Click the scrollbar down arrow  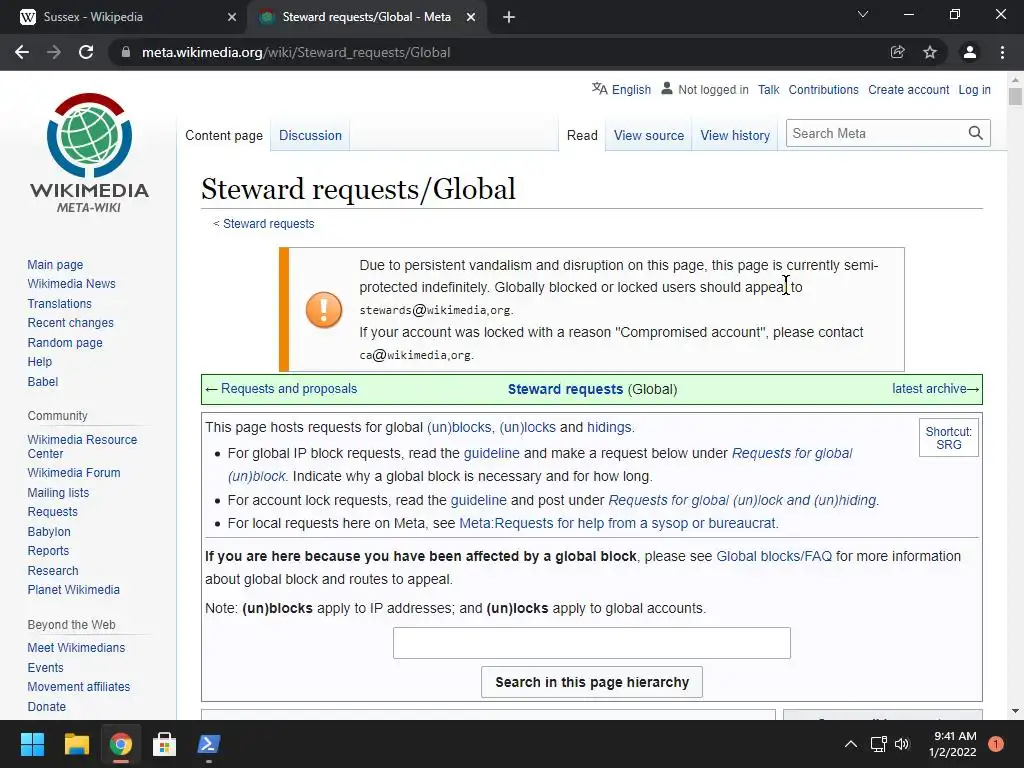tap(1015, 711)
